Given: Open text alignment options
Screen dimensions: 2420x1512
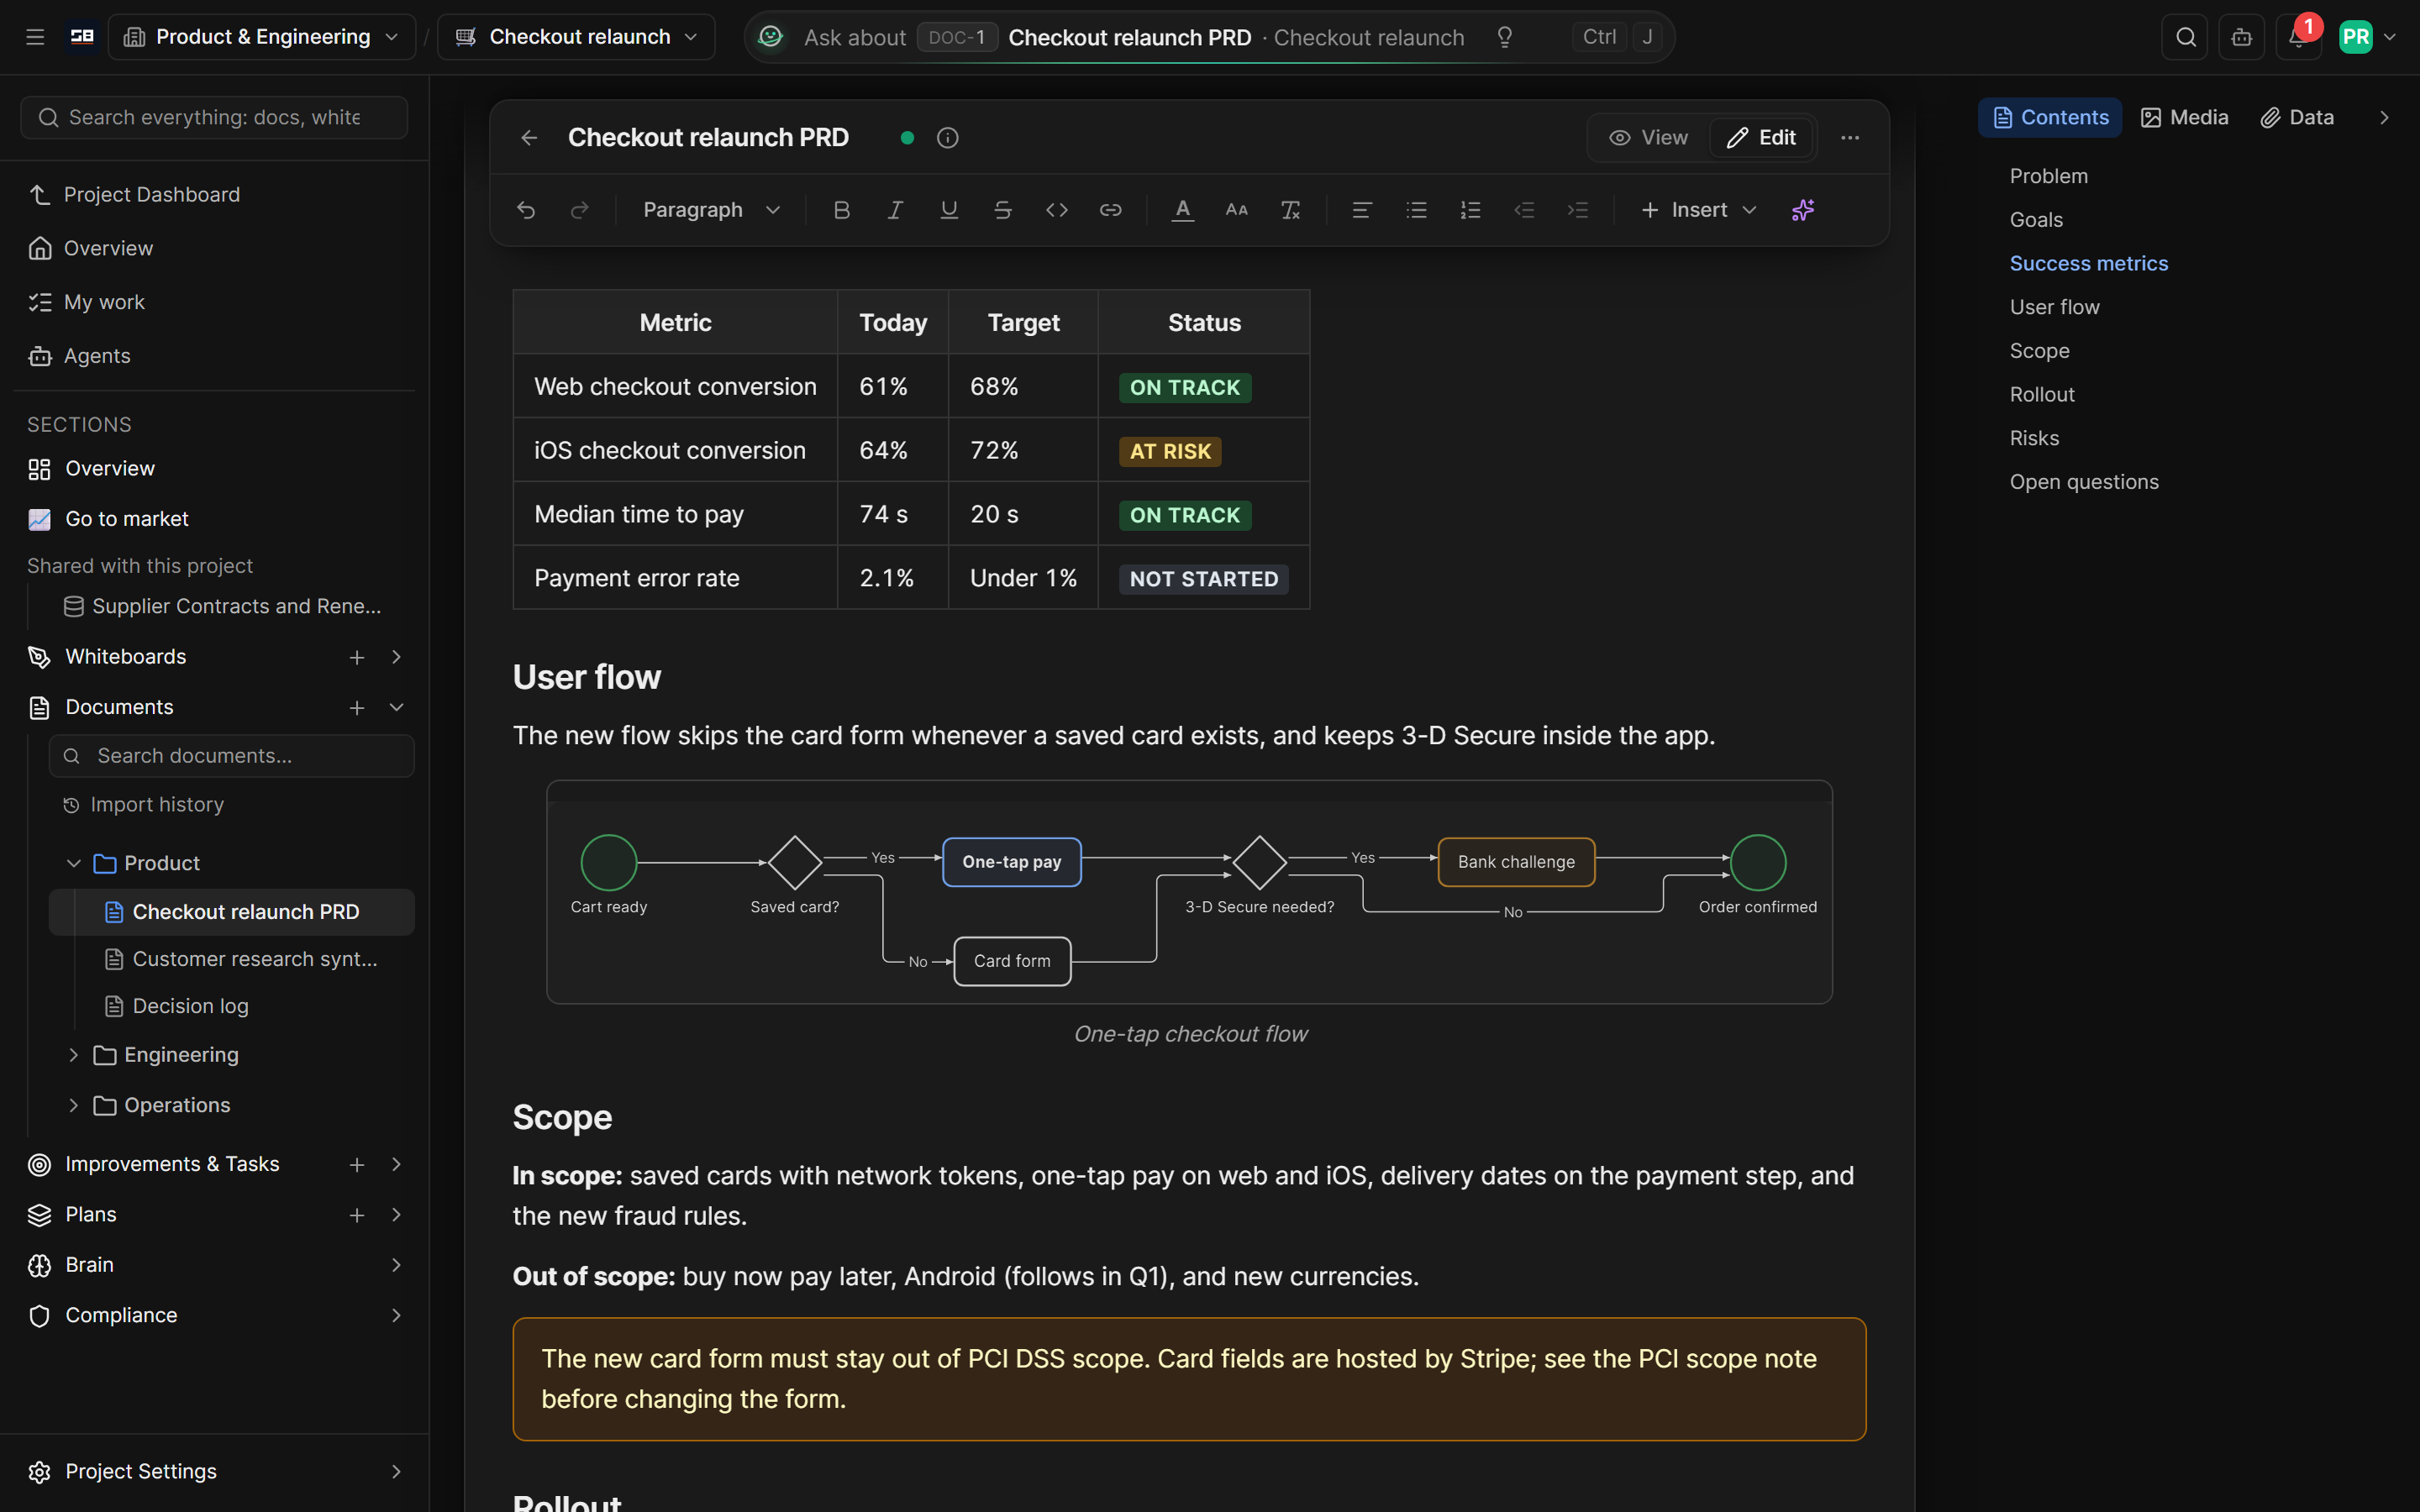Looking at the screenshot, I should (1362, 210).
